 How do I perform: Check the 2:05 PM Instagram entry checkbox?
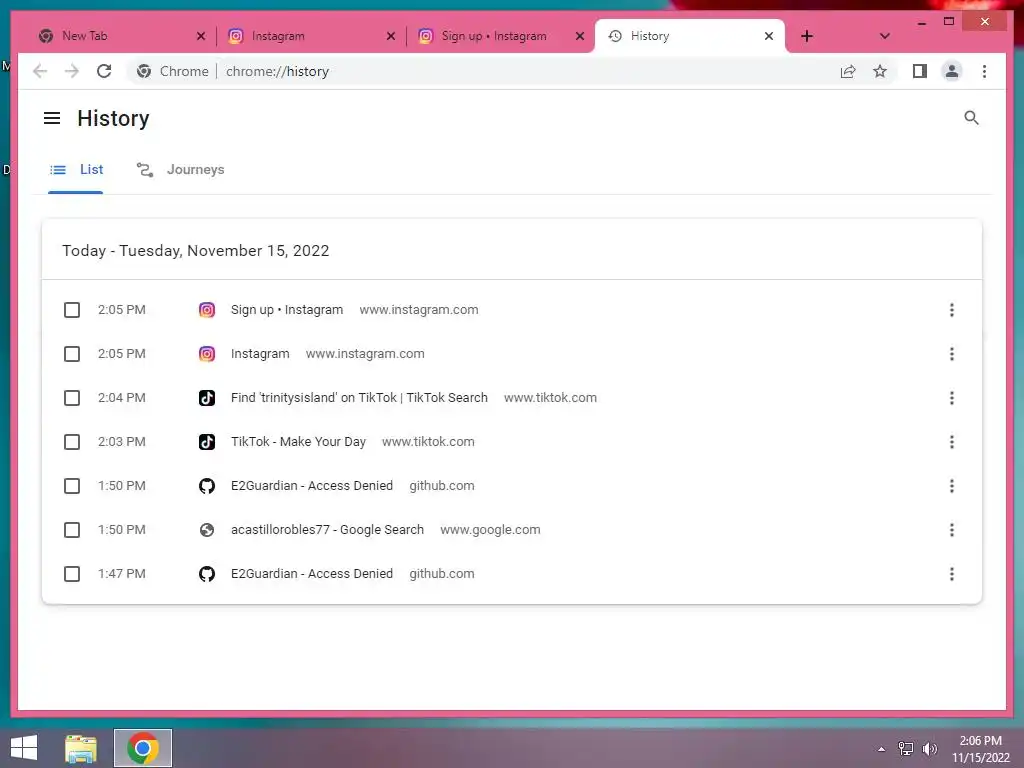pos(72,354)
